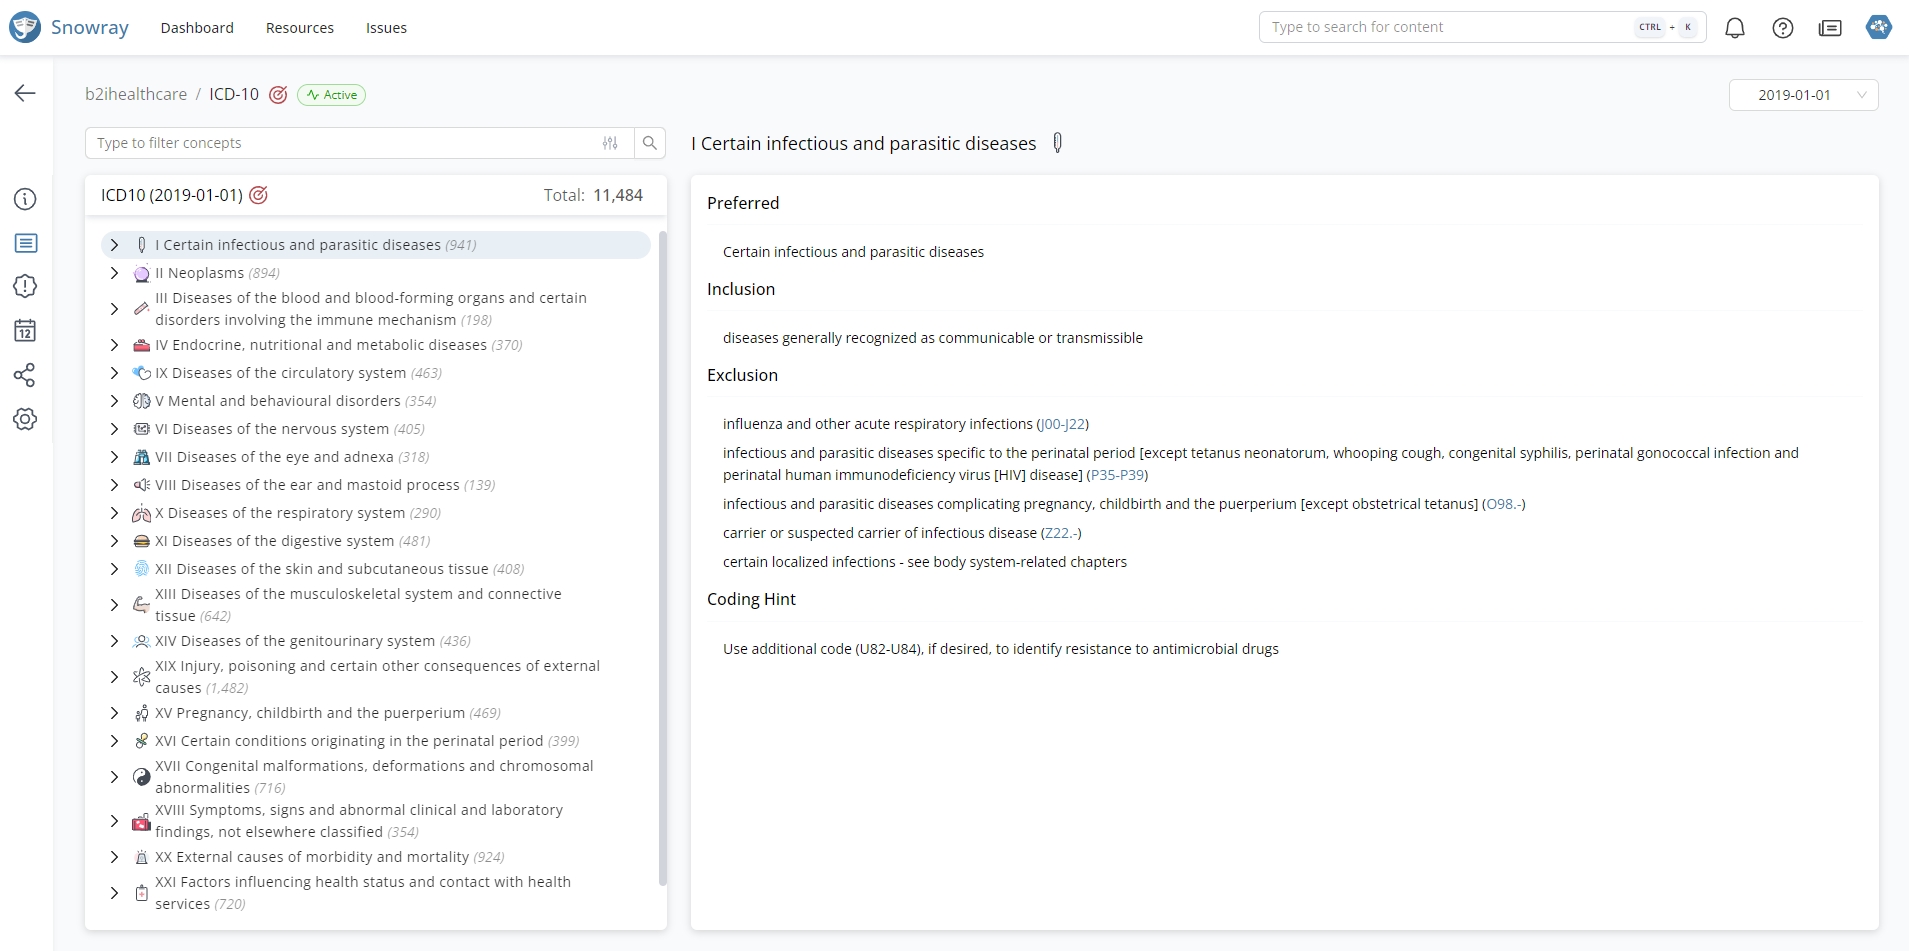Expand IX Diseases of the circulatory system

point(114,373)
